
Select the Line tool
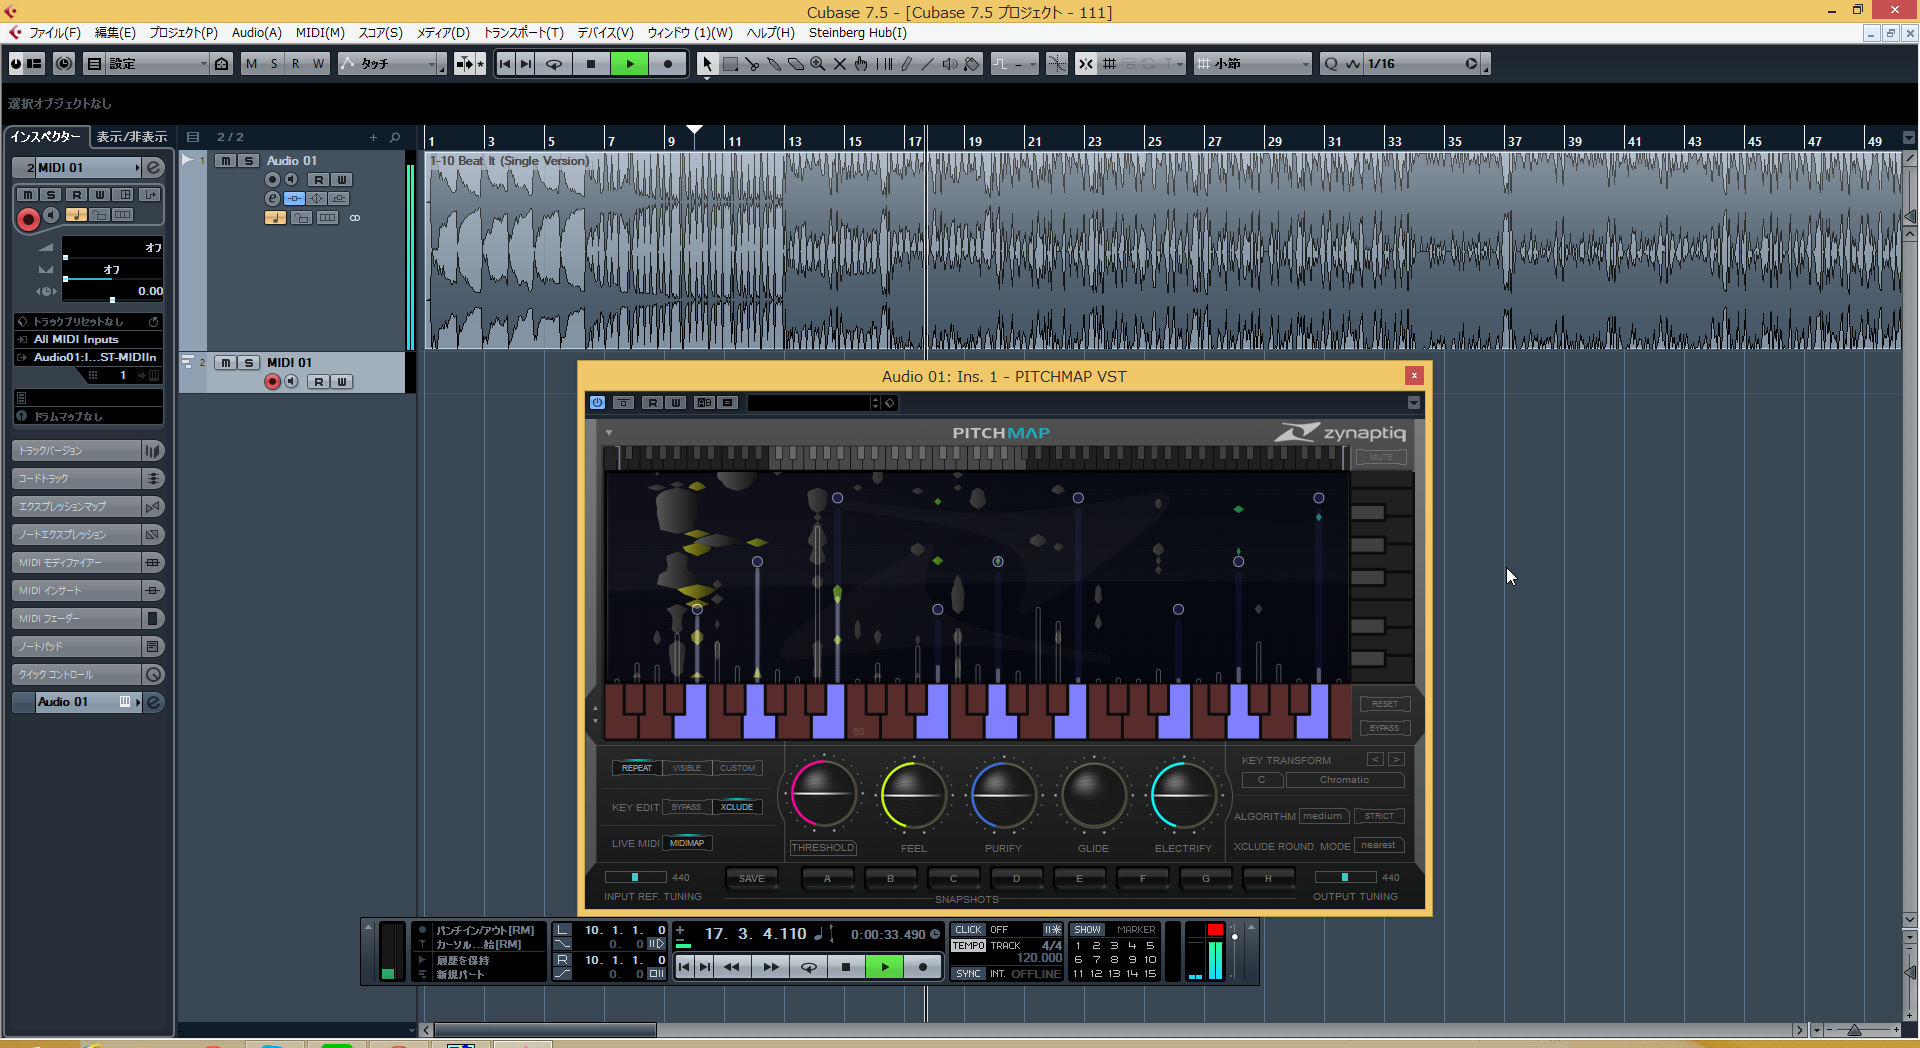tap(928, 64)
